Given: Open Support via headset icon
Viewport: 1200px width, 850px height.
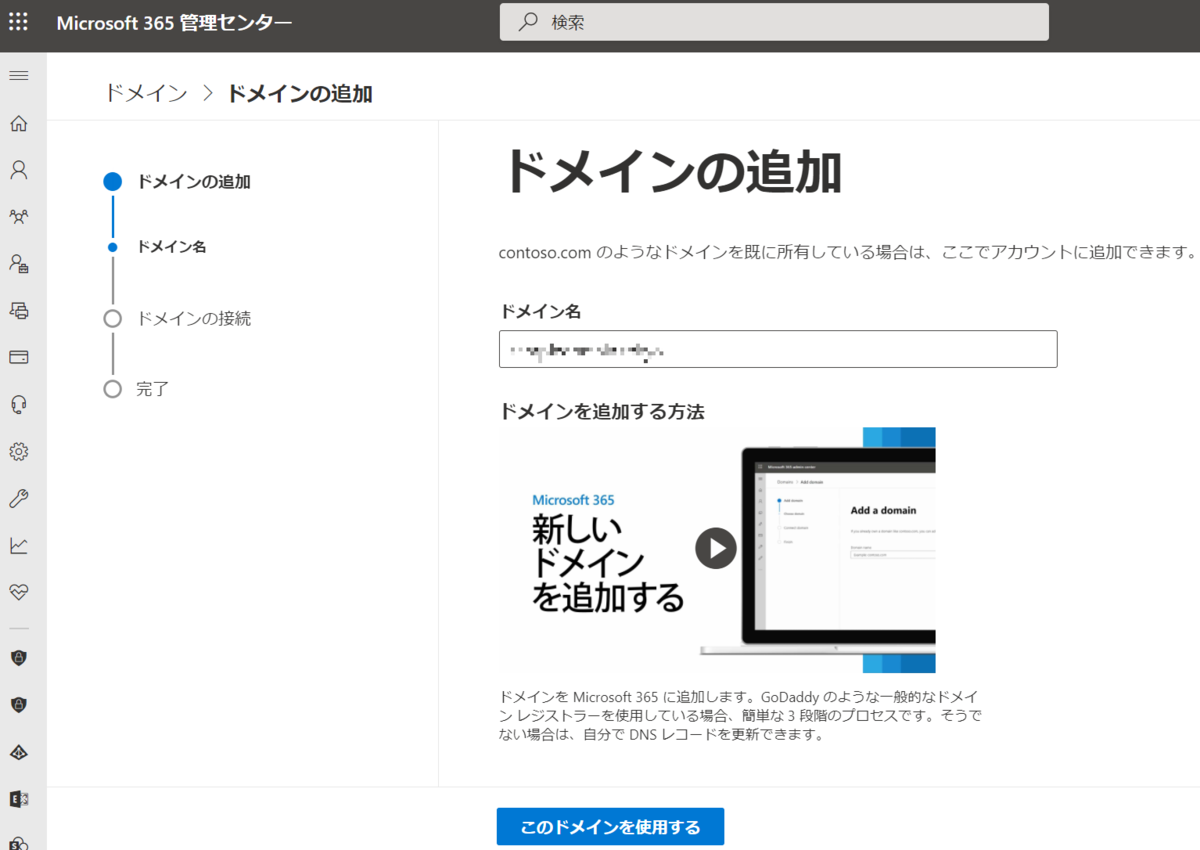Looking at the screenshot, I should click(x=19, y=404).
